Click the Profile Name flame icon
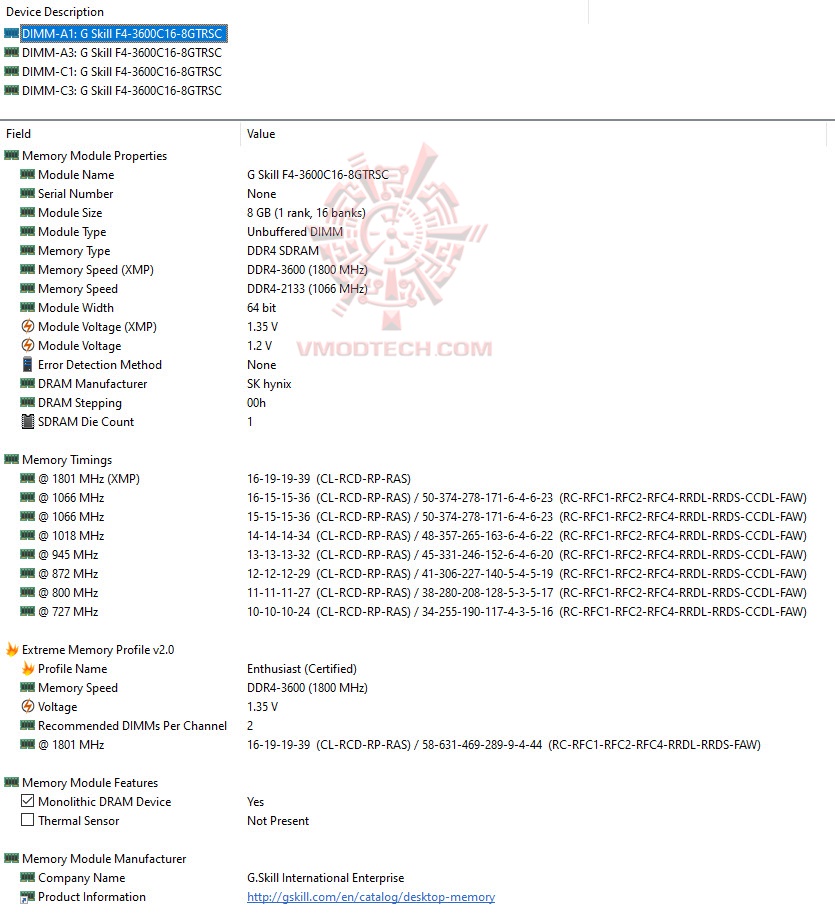This screenshot has height=913, width=835. coord(27,668)
